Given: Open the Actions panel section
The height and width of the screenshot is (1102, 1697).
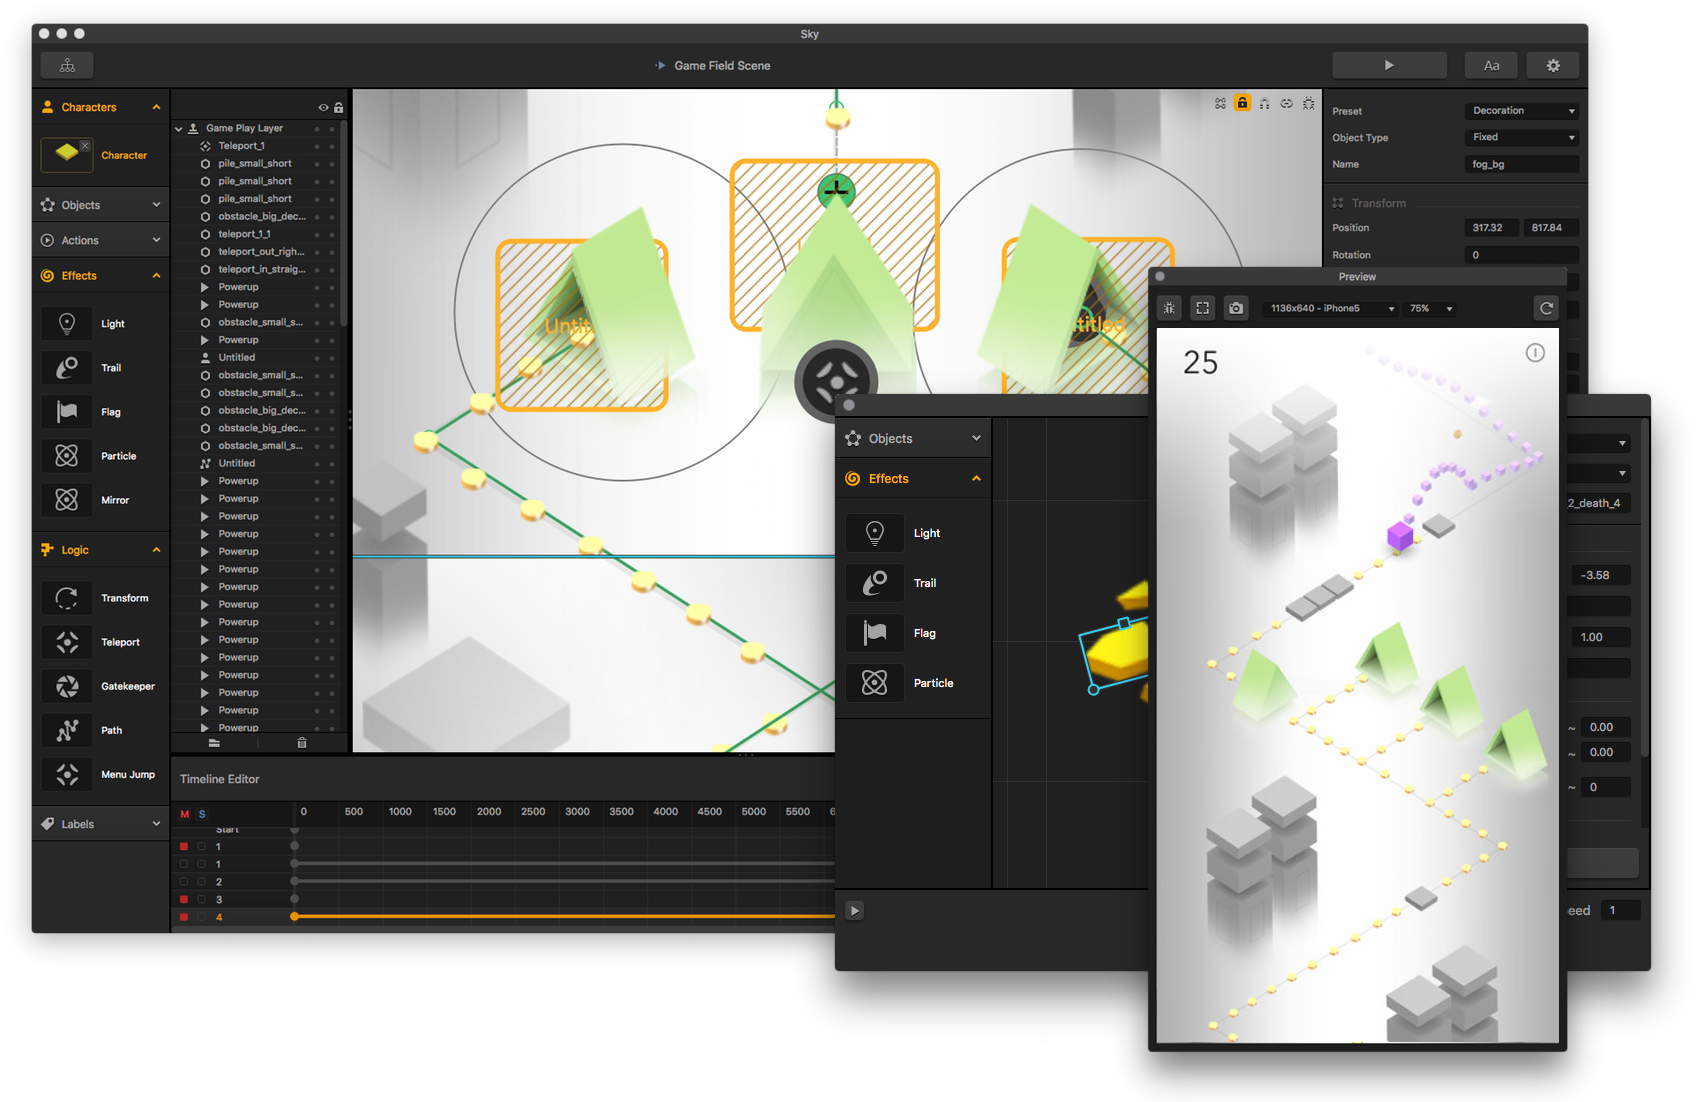Looking at the screenshot, I should point(100,240).
